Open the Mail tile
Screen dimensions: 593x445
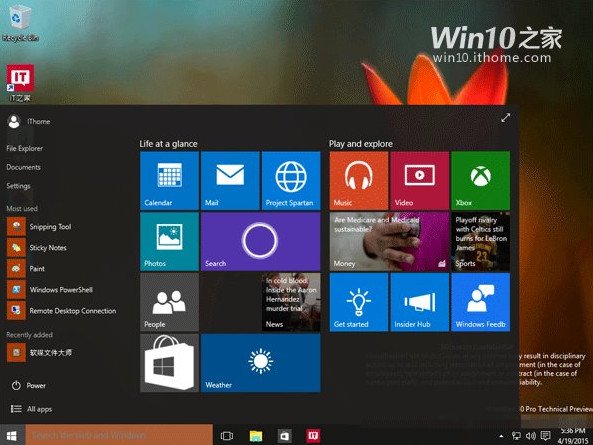pyautogui.click(x=230, y=181)
